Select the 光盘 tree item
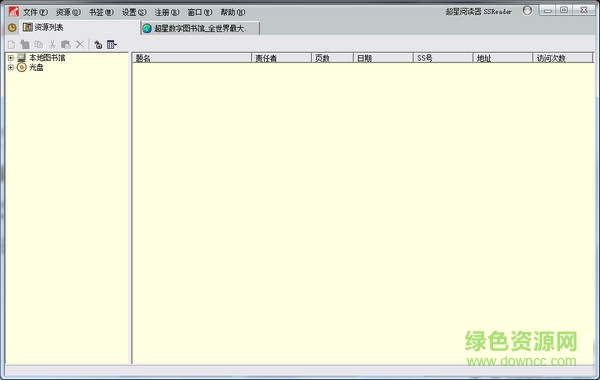 pos(36,67)
